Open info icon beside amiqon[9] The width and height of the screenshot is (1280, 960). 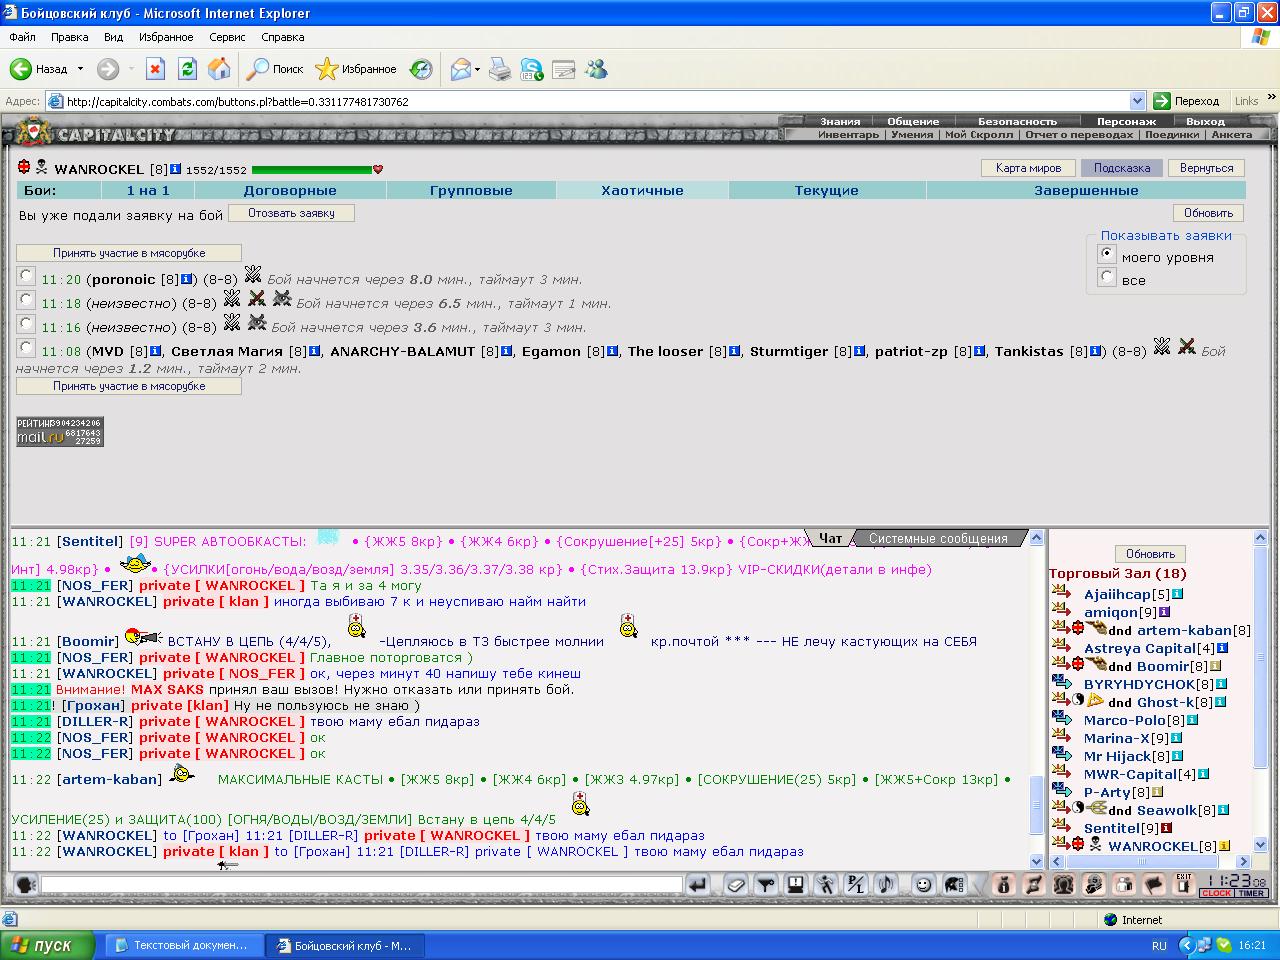[1165, 612]
